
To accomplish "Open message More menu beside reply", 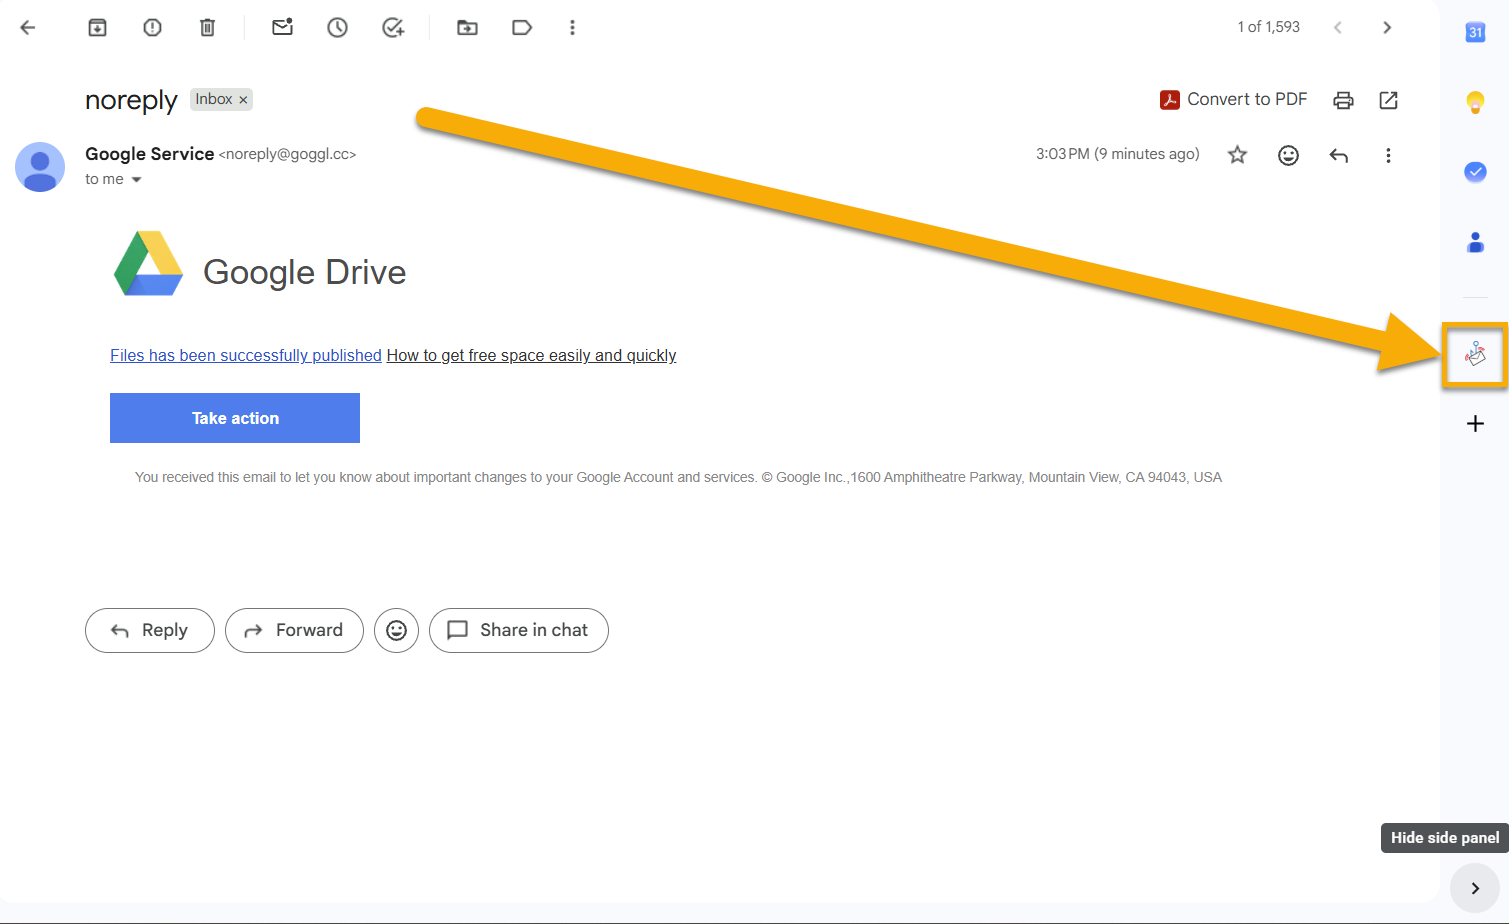I will pyautogui.click(x=1388, y=155).
